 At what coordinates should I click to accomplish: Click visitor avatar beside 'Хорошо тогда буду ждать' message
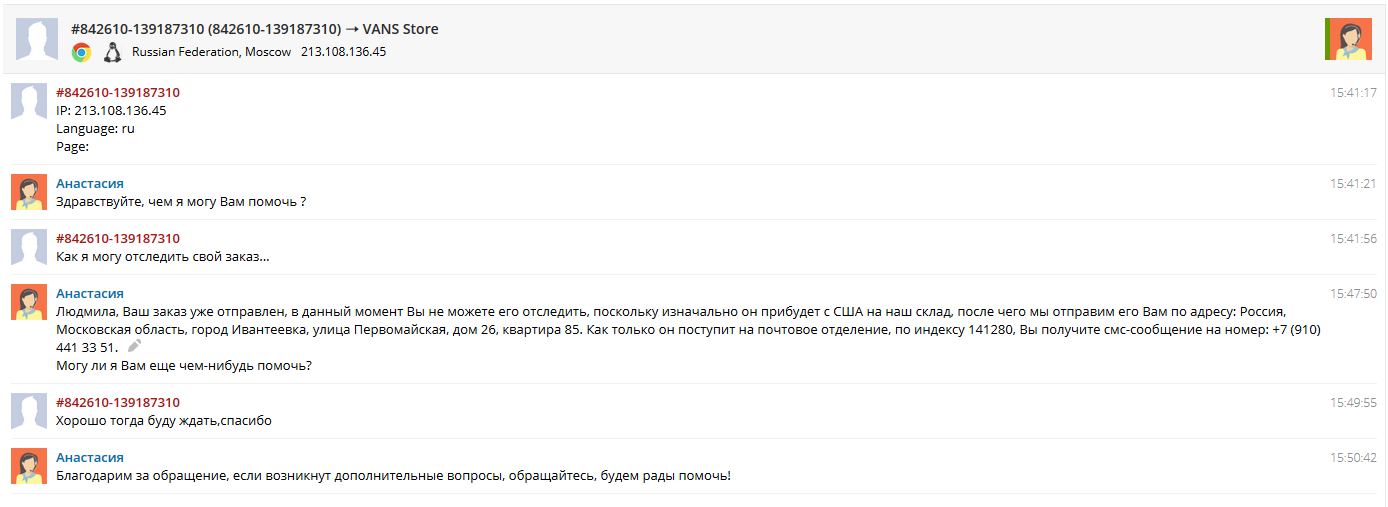coord(28,411)
